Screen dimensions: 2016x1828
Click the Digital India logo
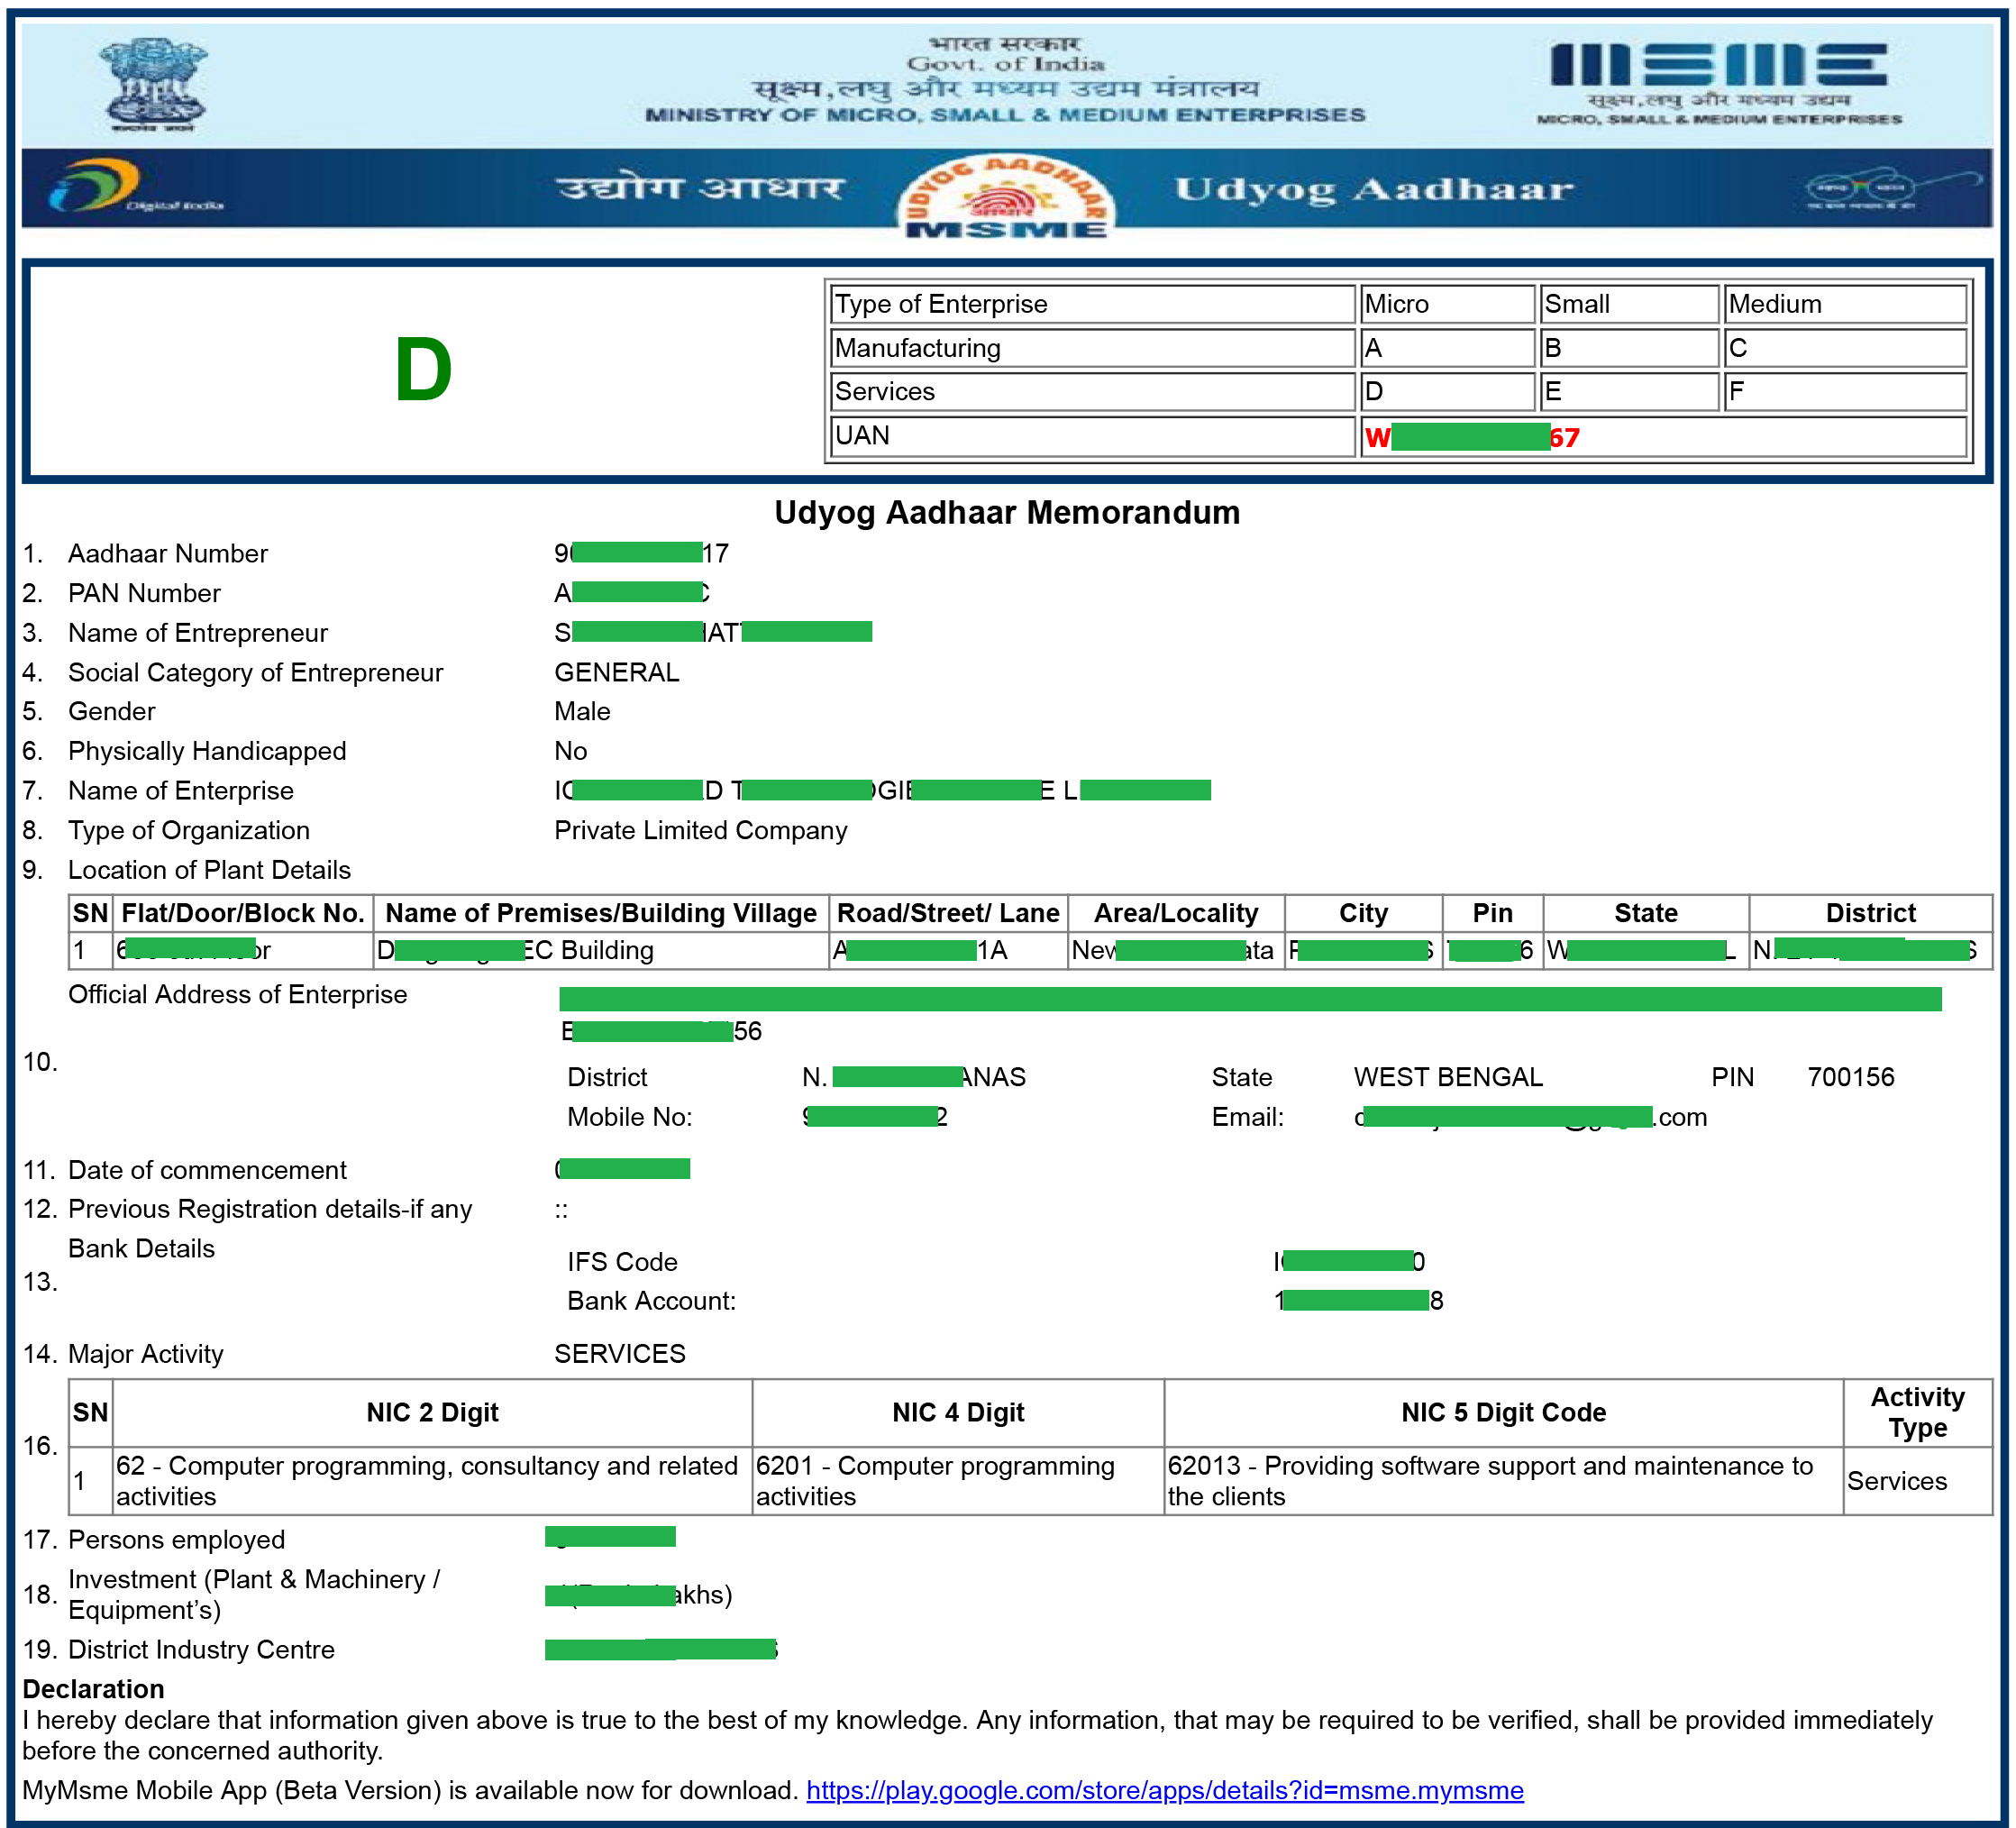(x=135, y=187)
